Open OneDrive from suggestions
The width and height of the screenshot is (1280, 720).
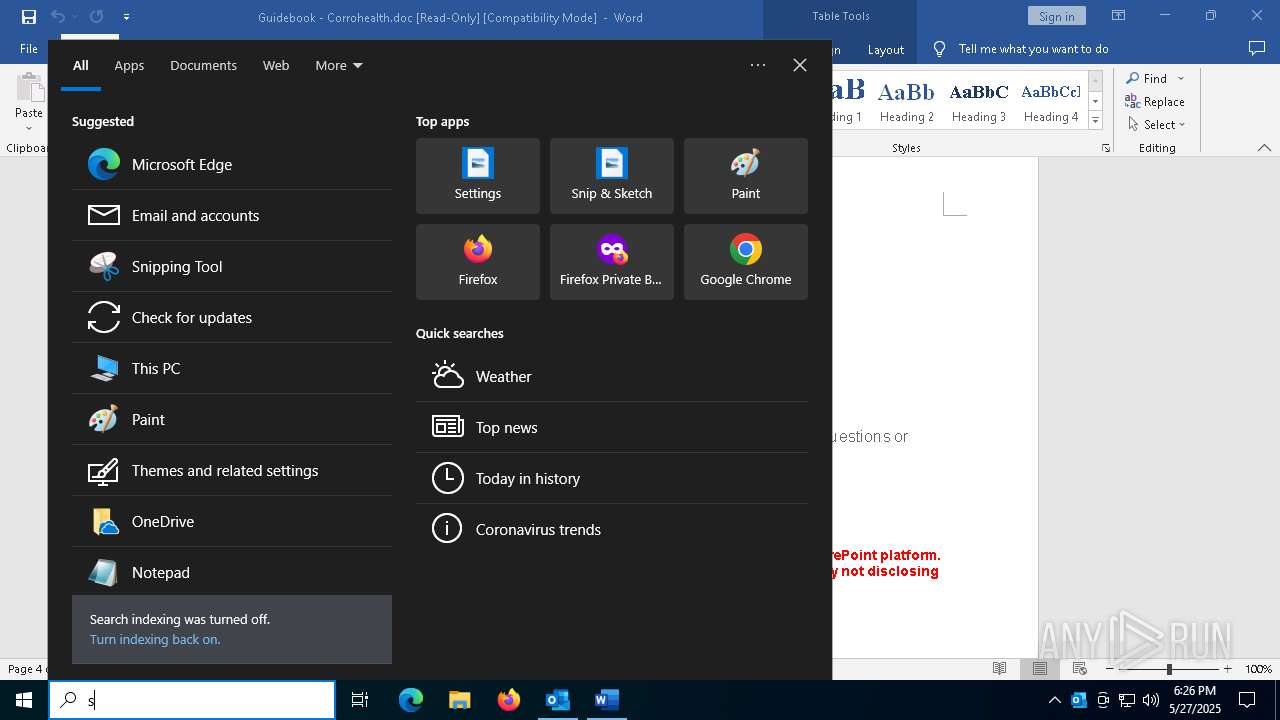point(232,521)
